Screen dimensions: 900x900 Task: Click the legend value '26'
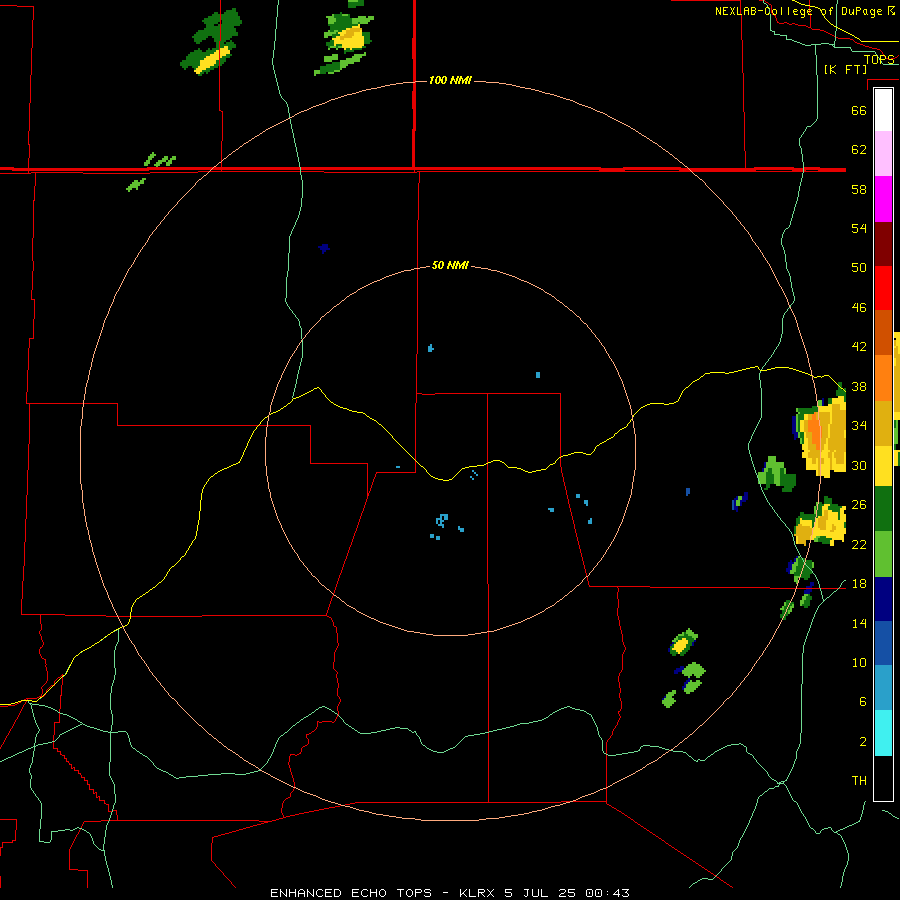point(859,505)
